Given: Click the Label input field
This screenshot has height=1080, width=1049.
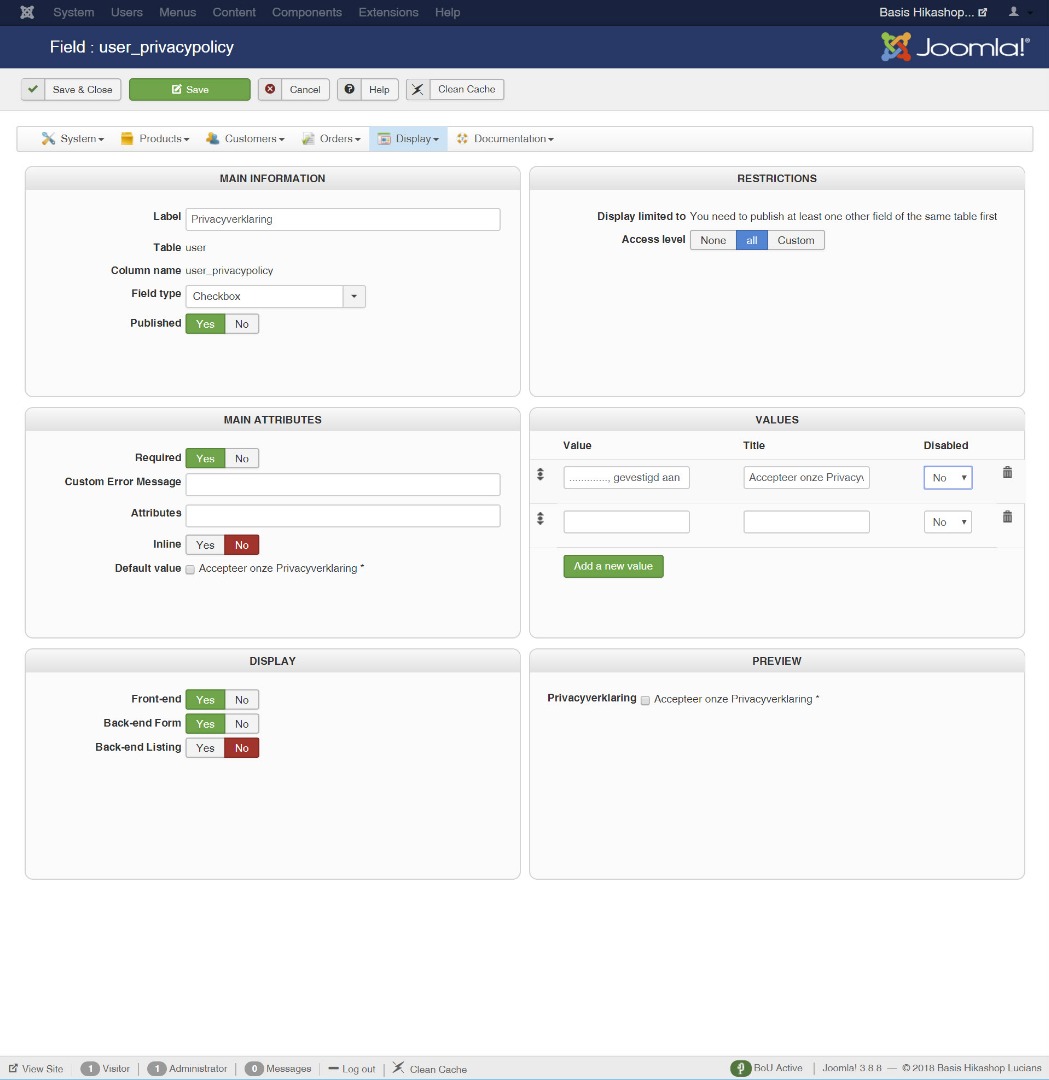Looking at the screenshot, I should point(343,219).
